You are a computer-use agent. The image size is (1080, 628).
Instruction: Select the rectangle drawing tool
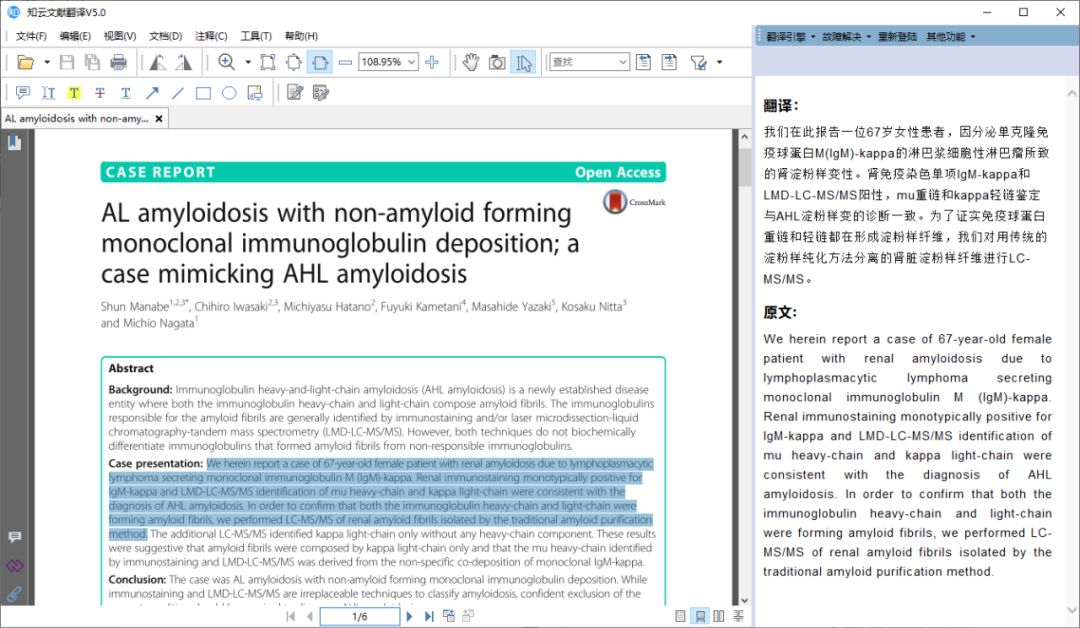203,93
